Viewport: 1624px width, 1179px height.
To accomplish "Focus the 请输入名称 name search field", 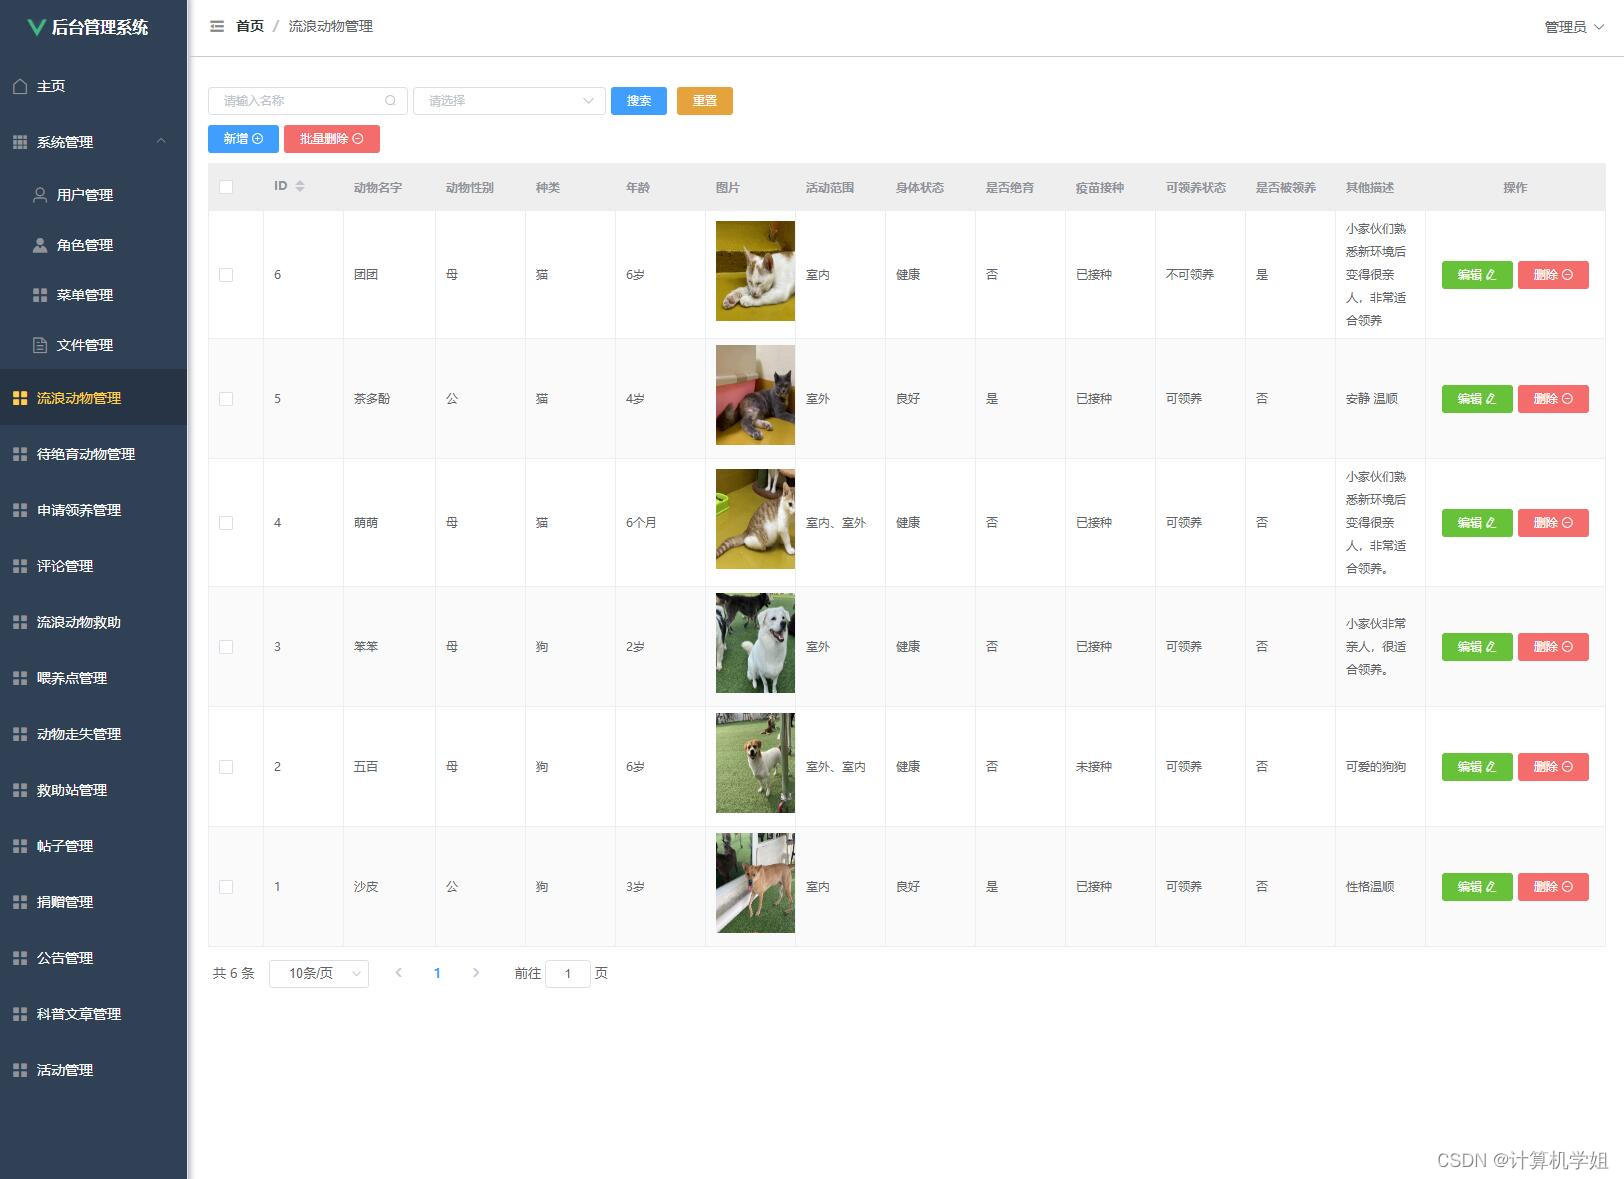I will tap(308, 101).
